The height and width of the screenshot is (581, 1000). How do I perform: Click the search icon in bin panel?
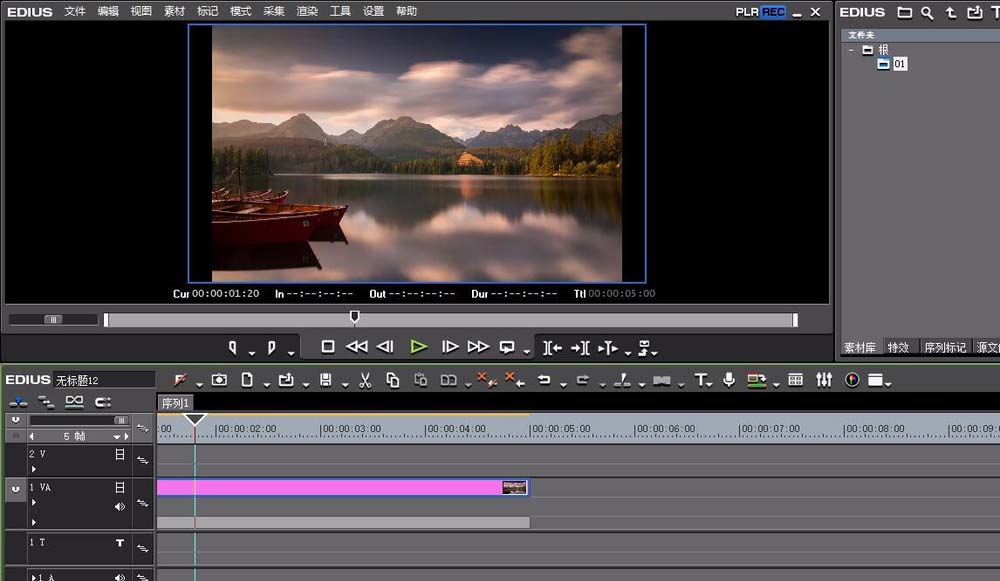point(927,12)
